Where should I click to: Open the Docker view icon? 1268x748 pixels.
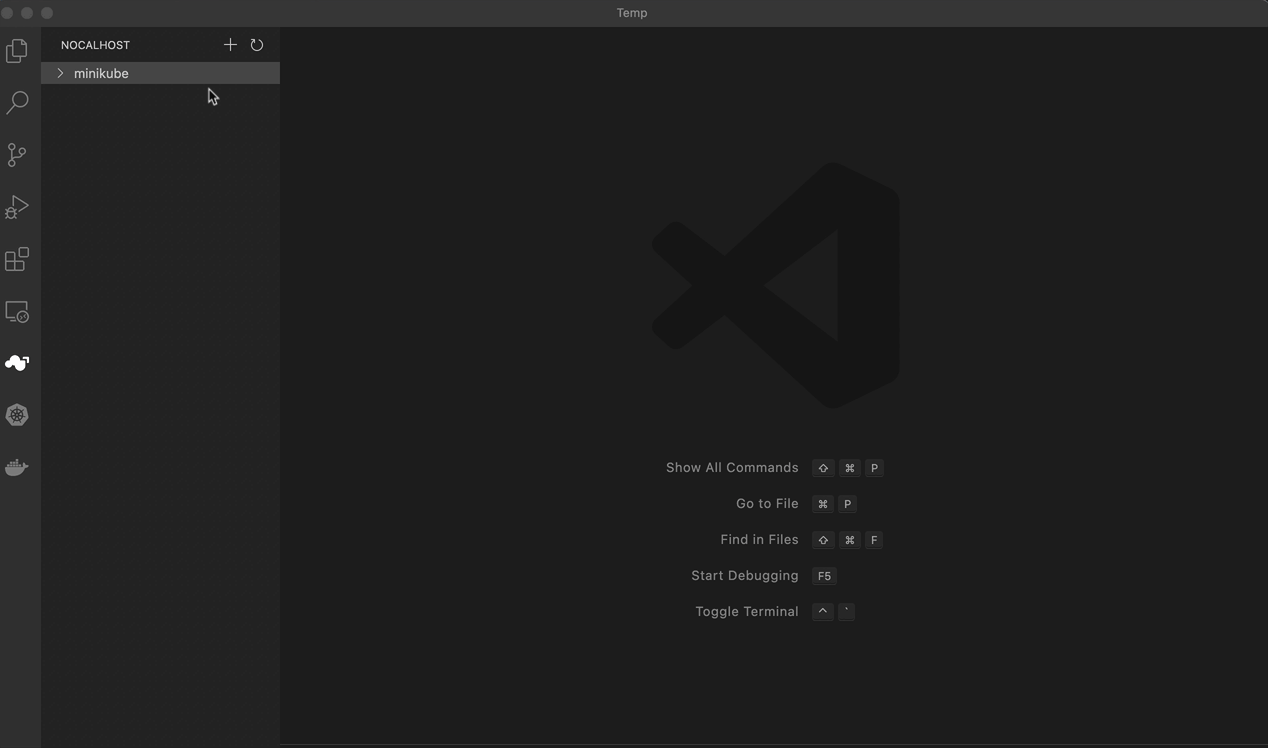[x=17, y=467]
